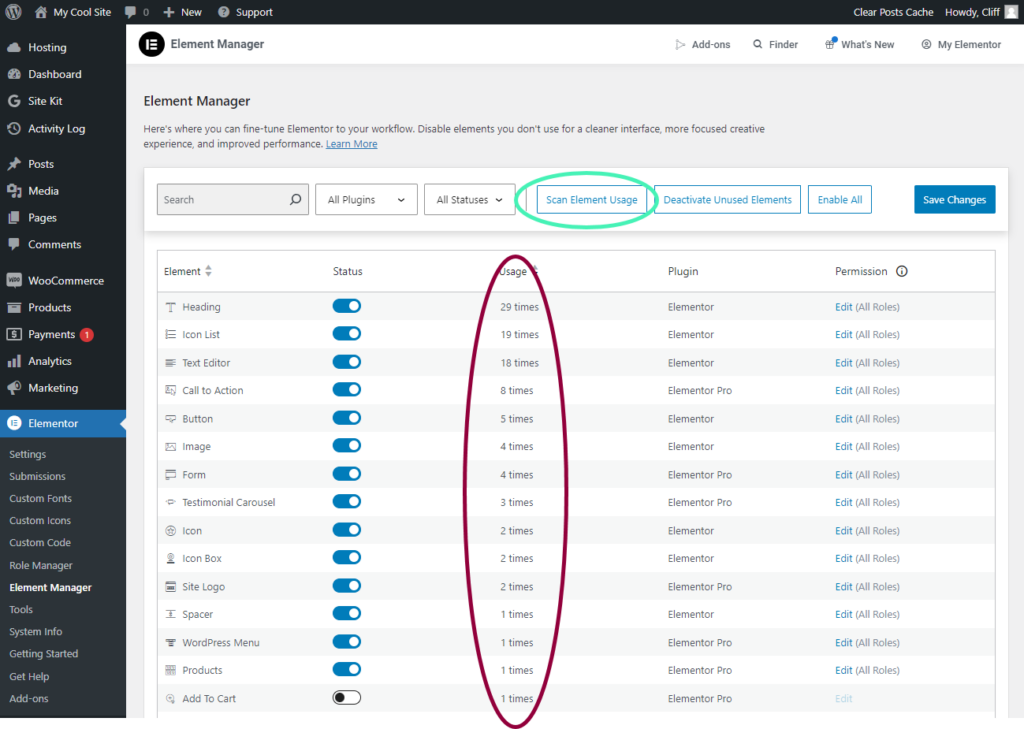The width and height of the screenshot is (1024, 729).
Task: Open the WooCommerce sidebar icon
Action: tap(15, 280)
